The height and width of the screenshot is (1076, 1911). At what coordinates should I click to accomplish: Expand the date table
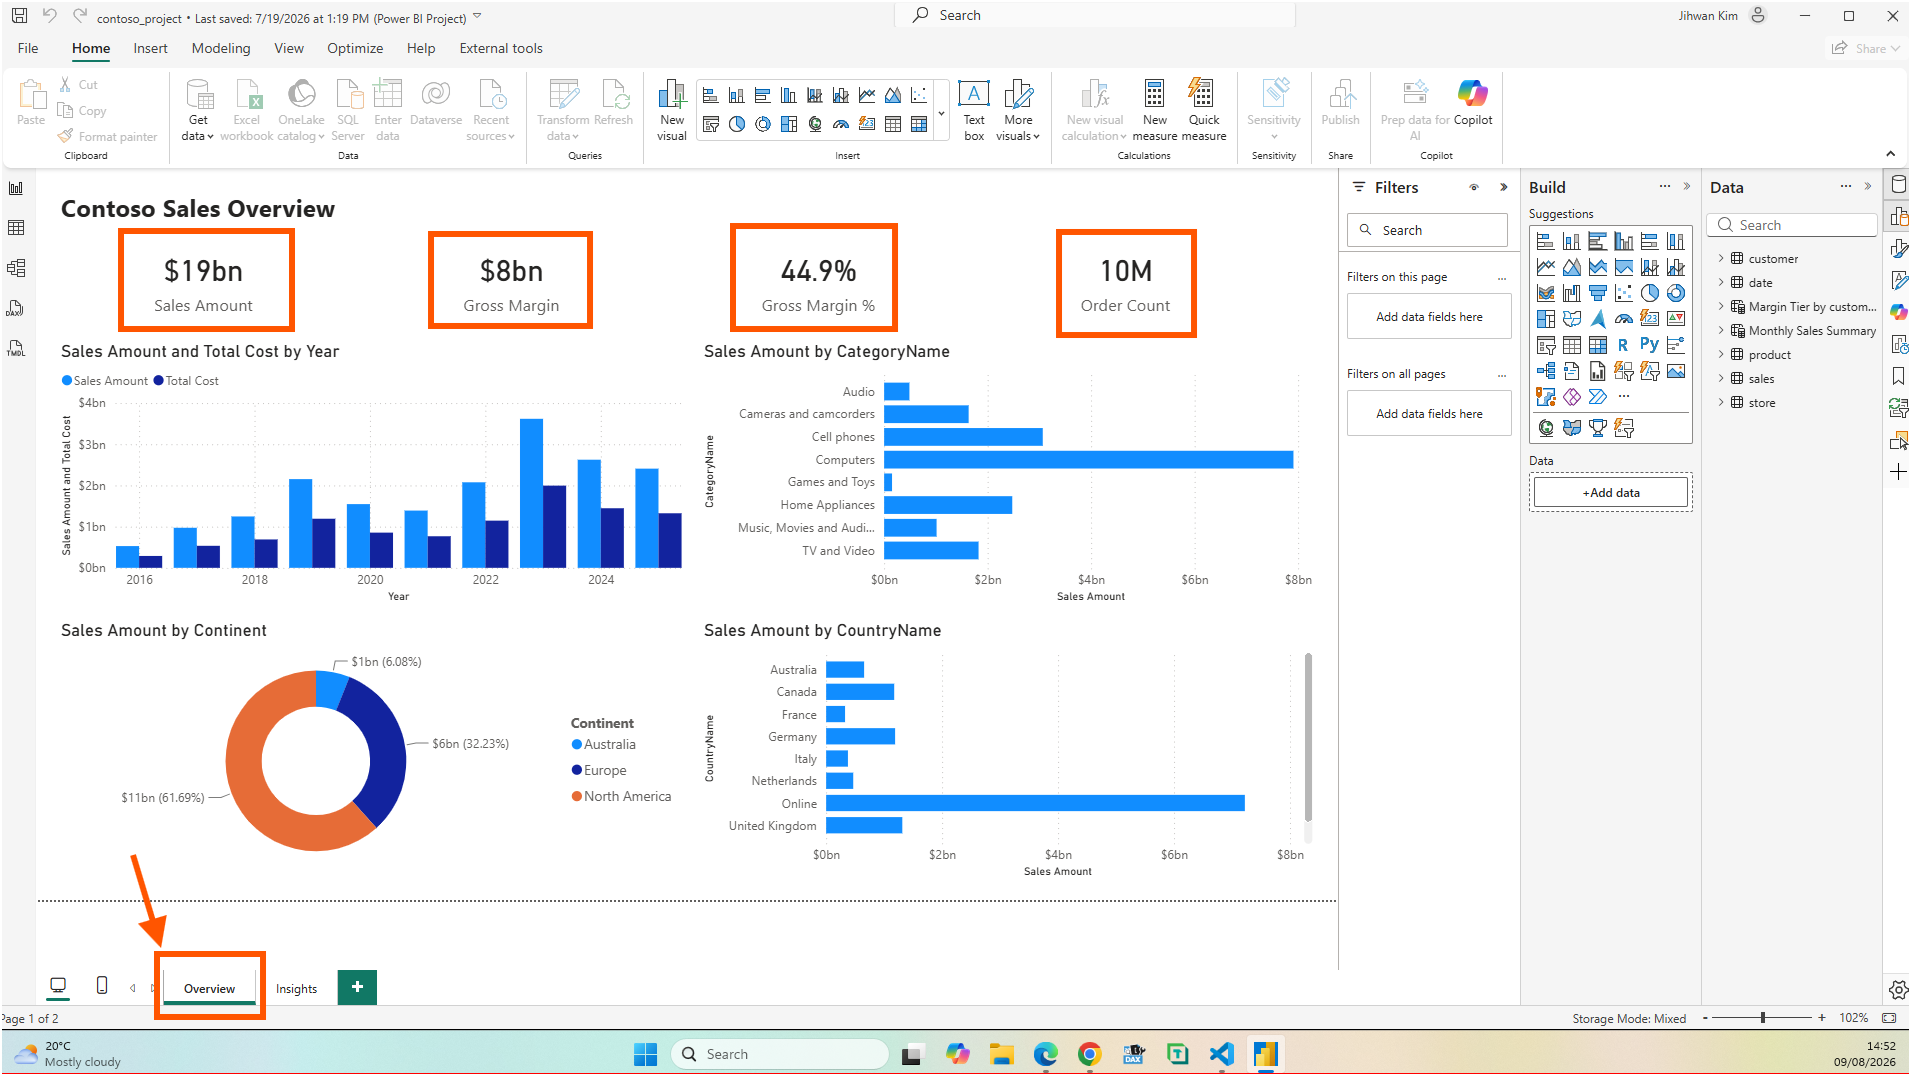coord(1721,282)
